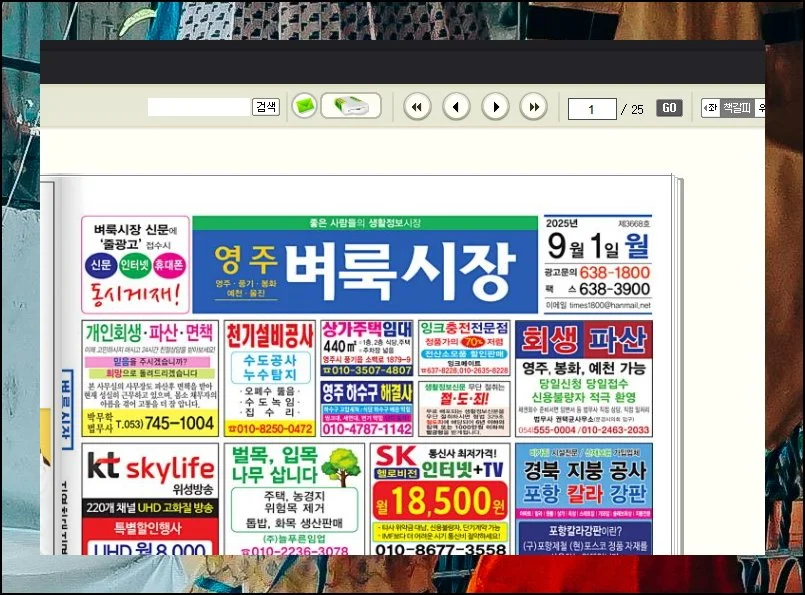
Task: Open the 회생 파산 ad
Action: click(x=583, y=378)
